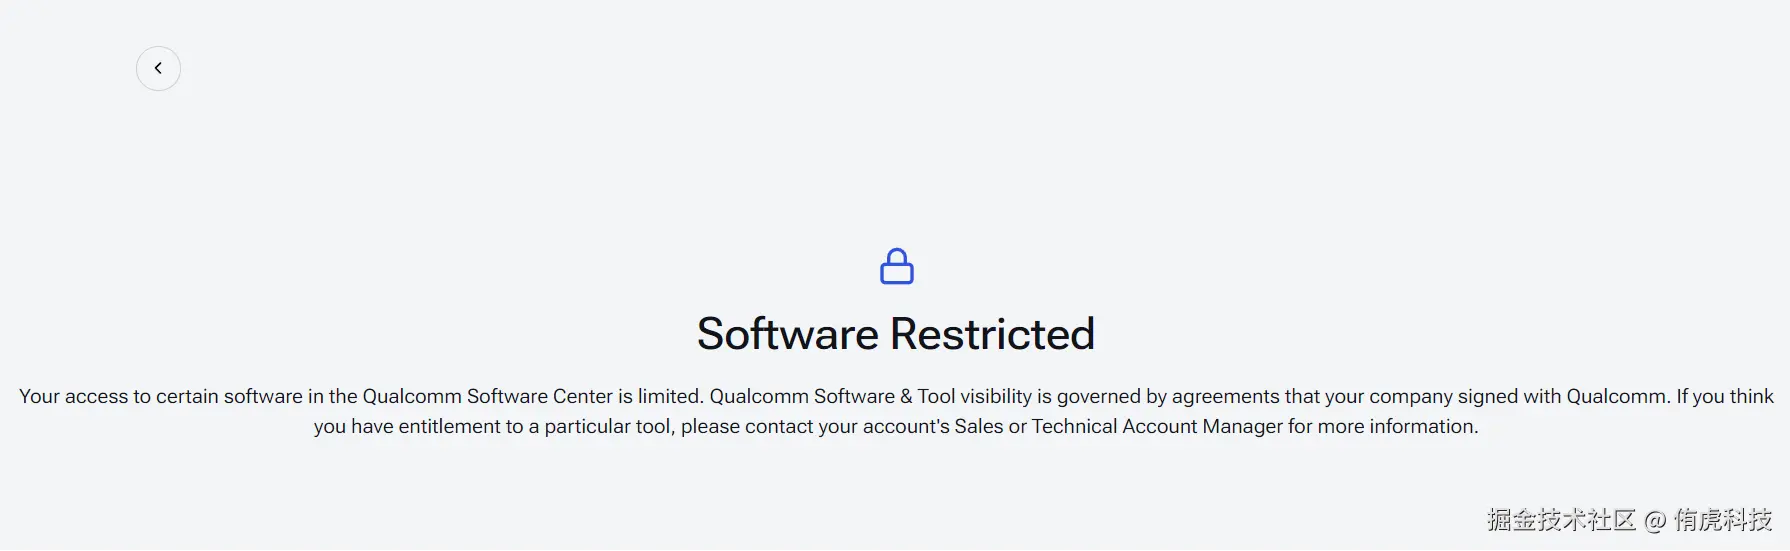Click the Your access text at paragraph start
Screen dimensions: 1790x551
tap(71, 396)
